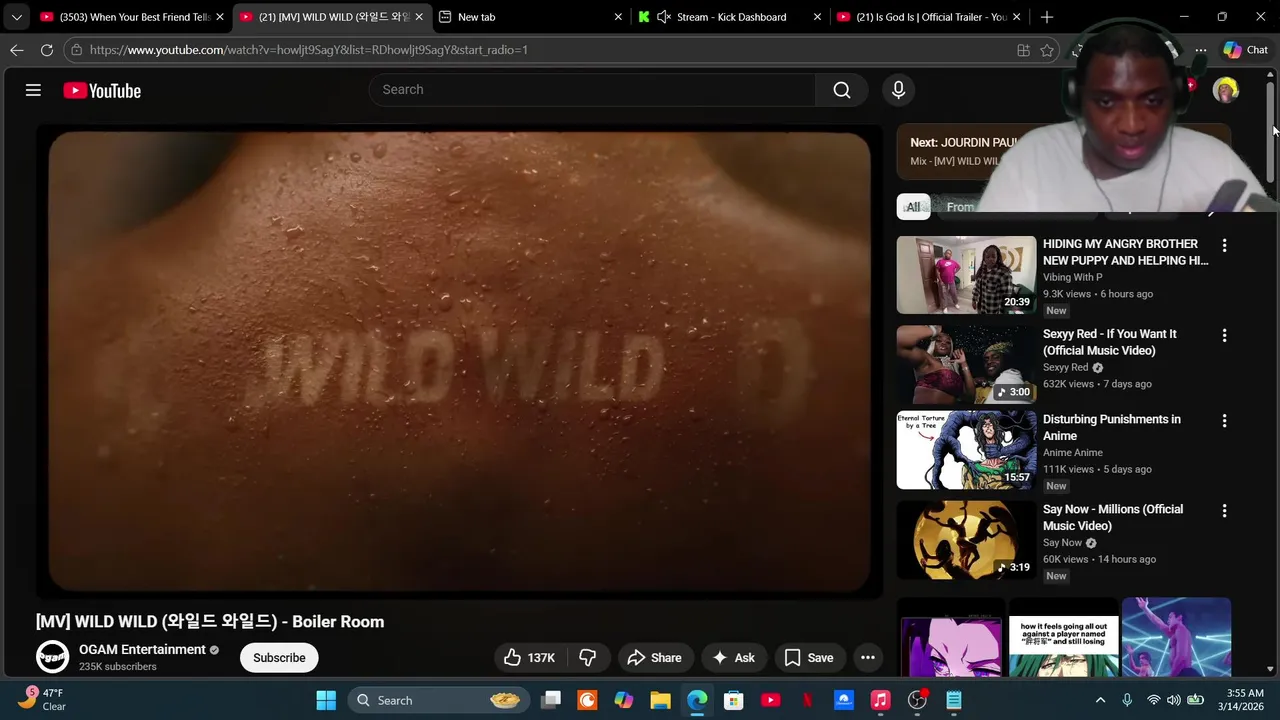This screenshot has height=720, width=1280.
Task: Subscribe to OGAM Entertainment
Action: point(279,657)
